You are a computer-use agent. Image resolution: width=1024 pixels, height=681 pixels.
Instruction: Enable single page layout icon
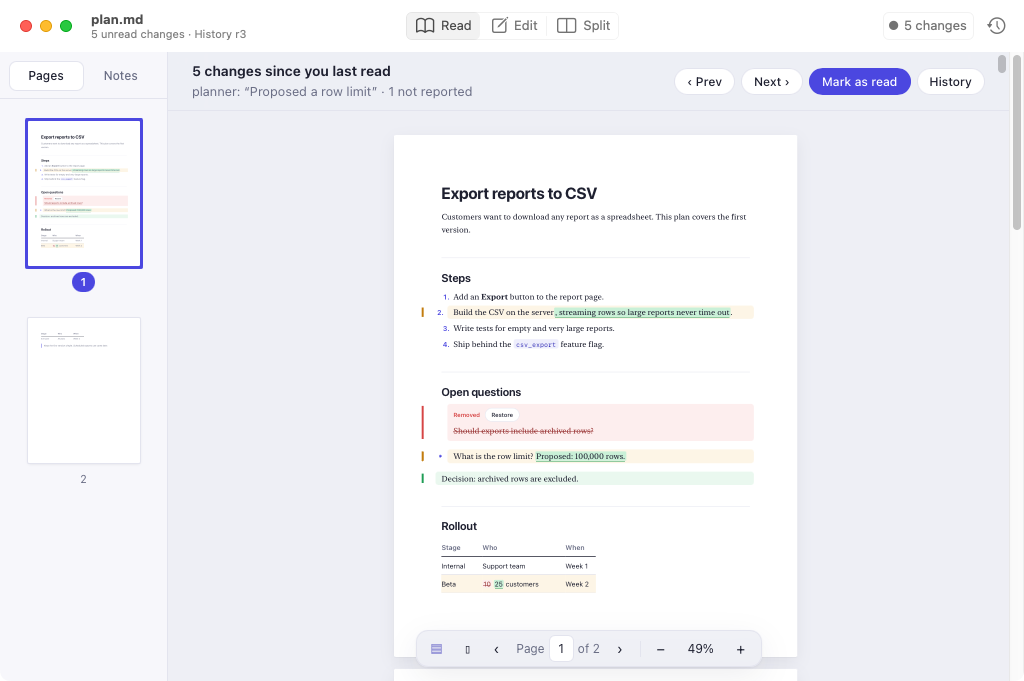tap(468, 649)
